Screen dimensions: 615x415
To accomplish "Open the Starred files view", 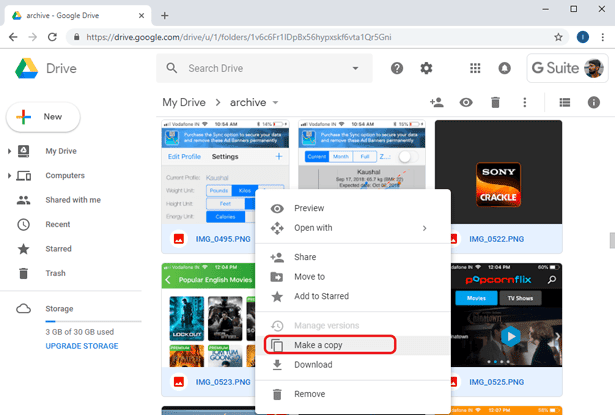I will pyautogui.click(x=58, y=249).
